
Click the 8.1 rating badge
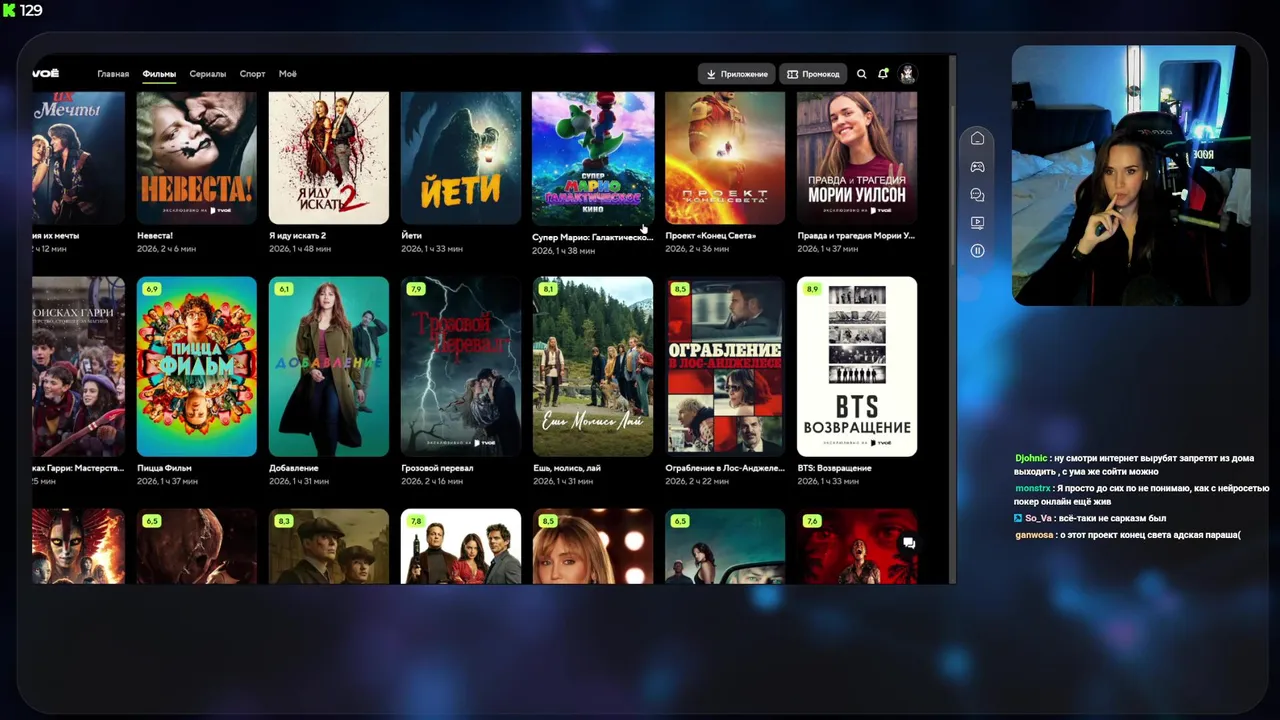coord(548,289)
